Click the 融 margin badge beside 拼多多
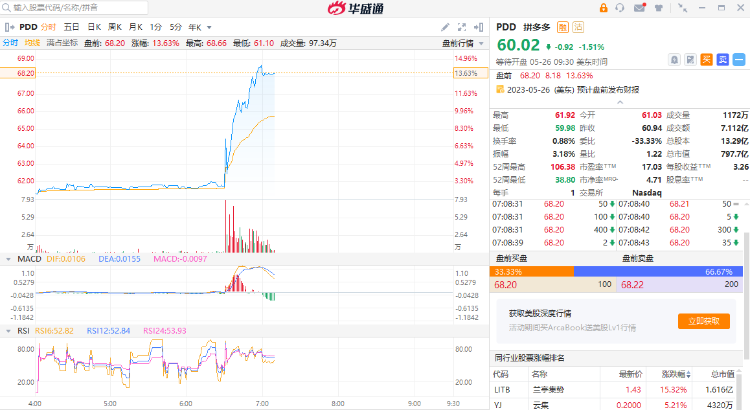 tap(563, 27)
